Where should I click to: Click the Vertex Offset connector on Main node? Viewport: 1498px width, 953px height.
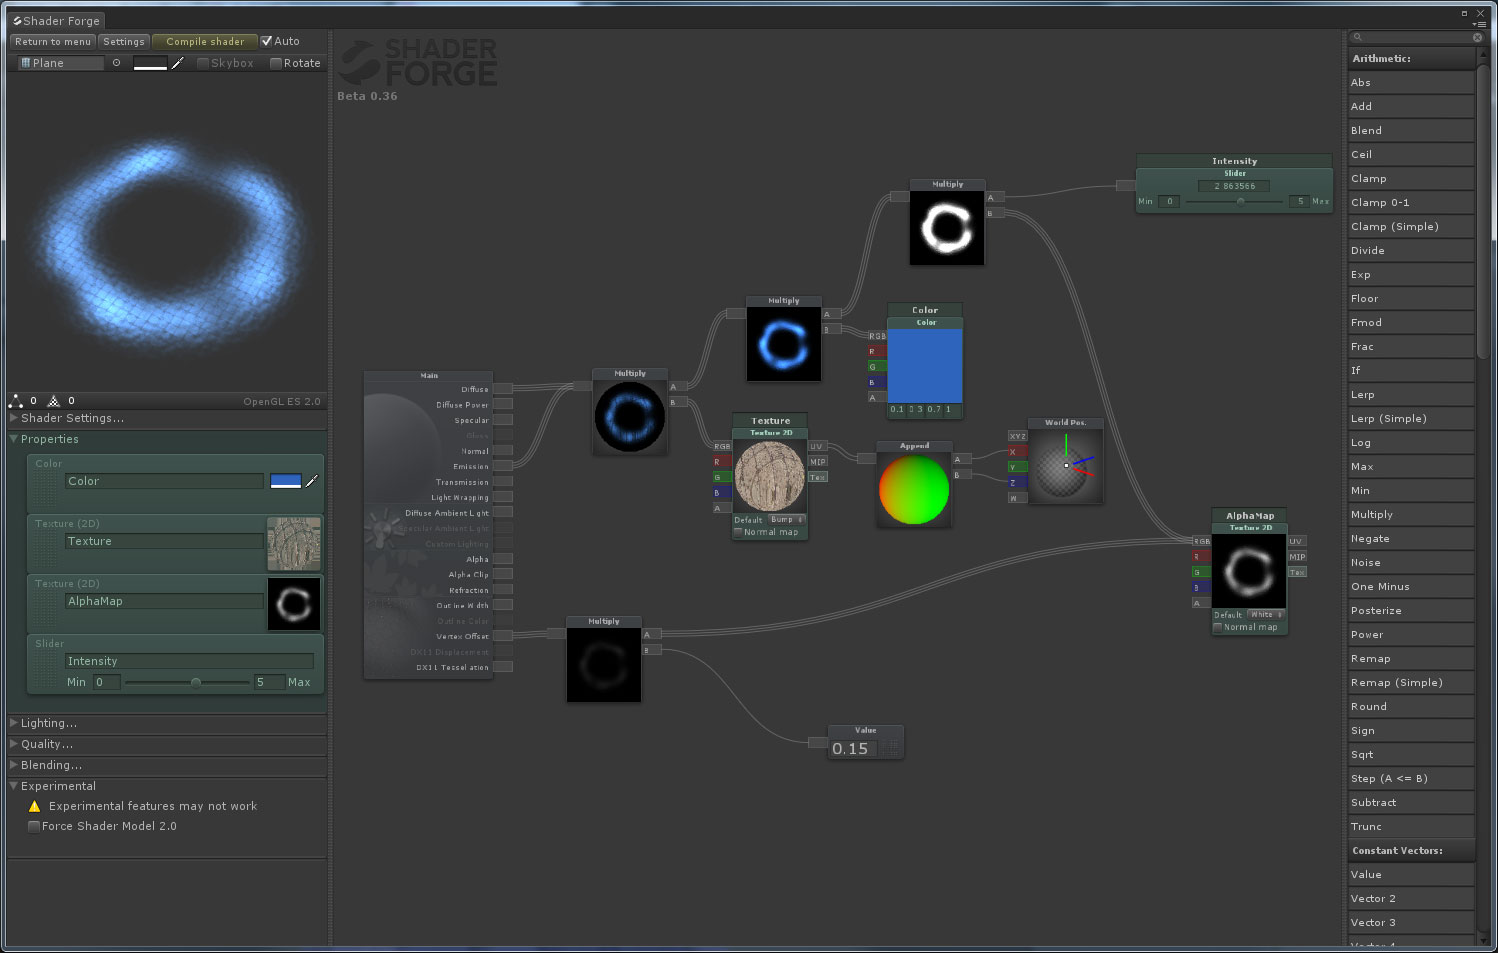503,636
